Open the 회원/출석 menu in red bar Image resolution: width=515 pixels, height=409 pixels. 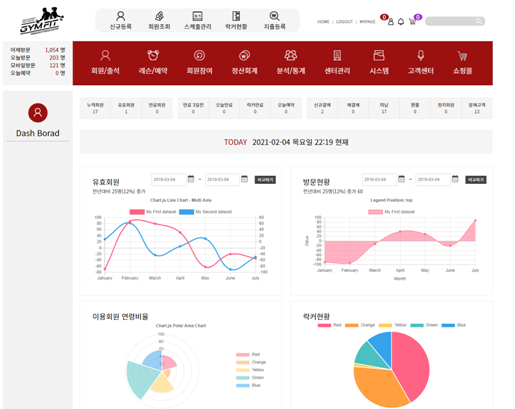tap(105, 62)
